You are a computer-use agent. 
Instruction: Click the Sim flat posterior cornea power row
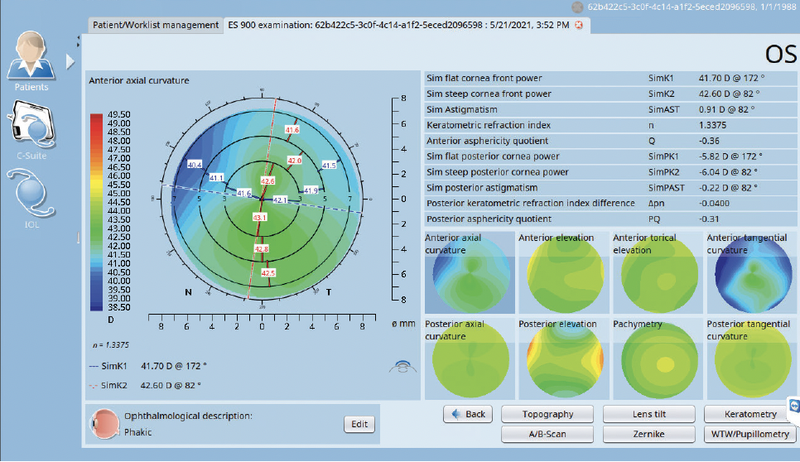(x=611, y=156)
